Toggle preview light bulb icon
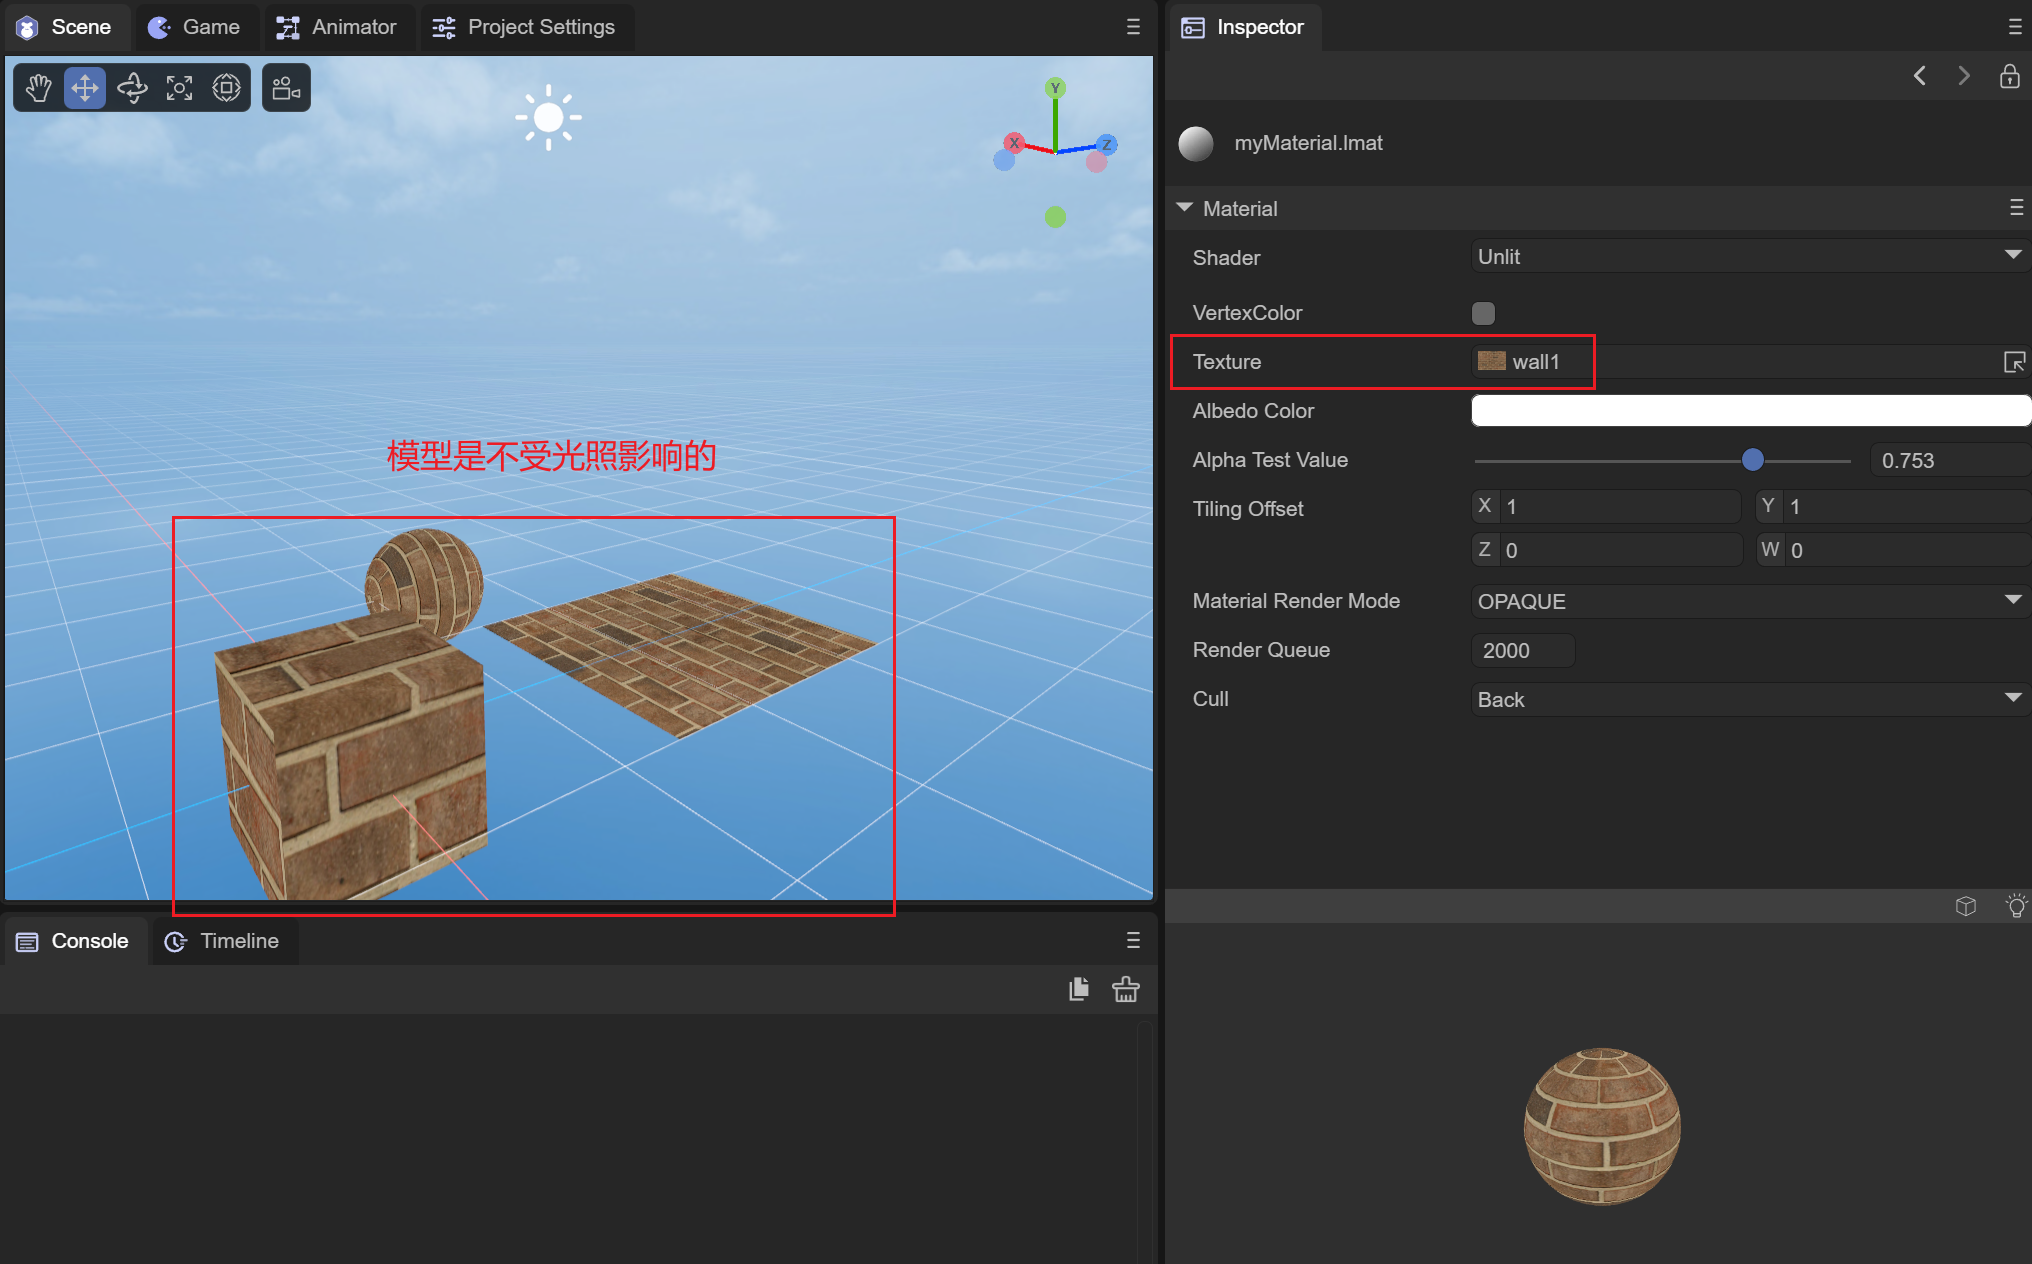Viewport: 2032px width, 1264px height. 2015,906
